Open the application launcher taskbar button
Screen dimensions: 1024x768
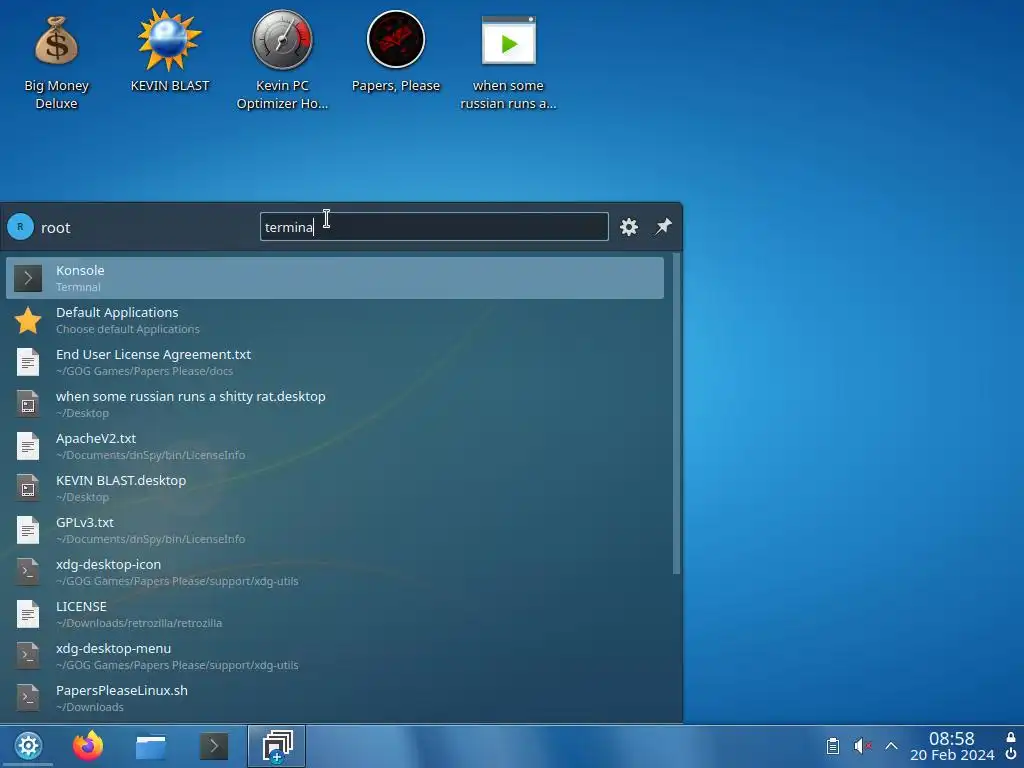28,746
